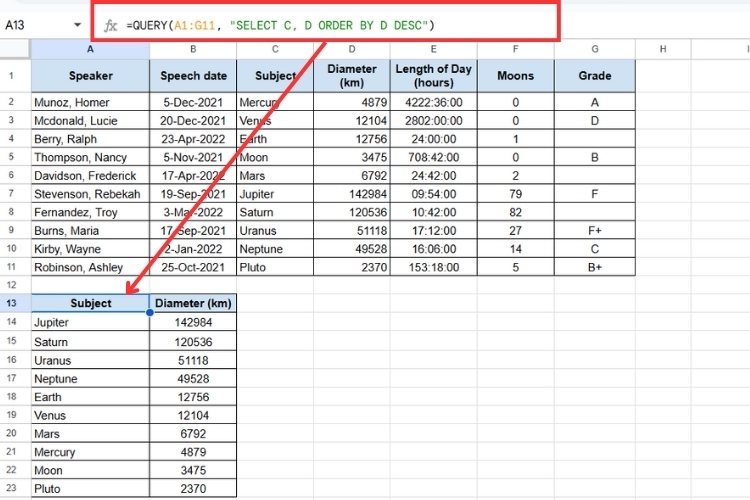The image size is (750, 500).
Task: Click length of day 153:18:00
Action: click(433, 267)
